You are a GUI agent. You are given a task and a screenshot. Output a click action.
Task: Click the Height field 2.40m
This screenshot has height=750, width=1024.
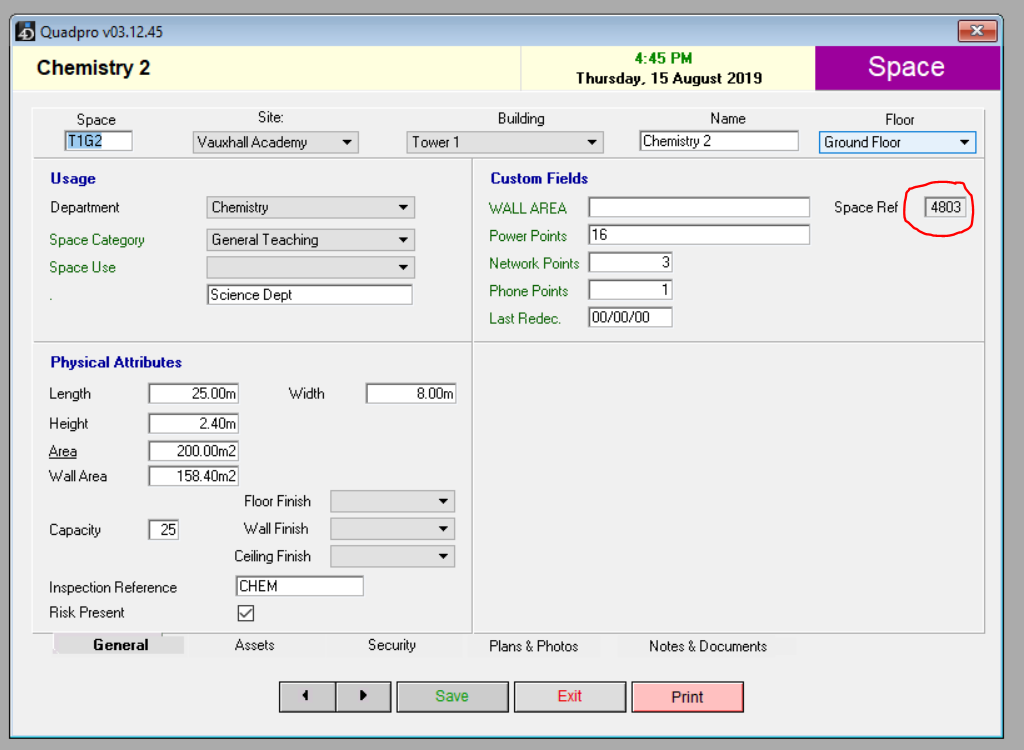click(x=193, y=423)
